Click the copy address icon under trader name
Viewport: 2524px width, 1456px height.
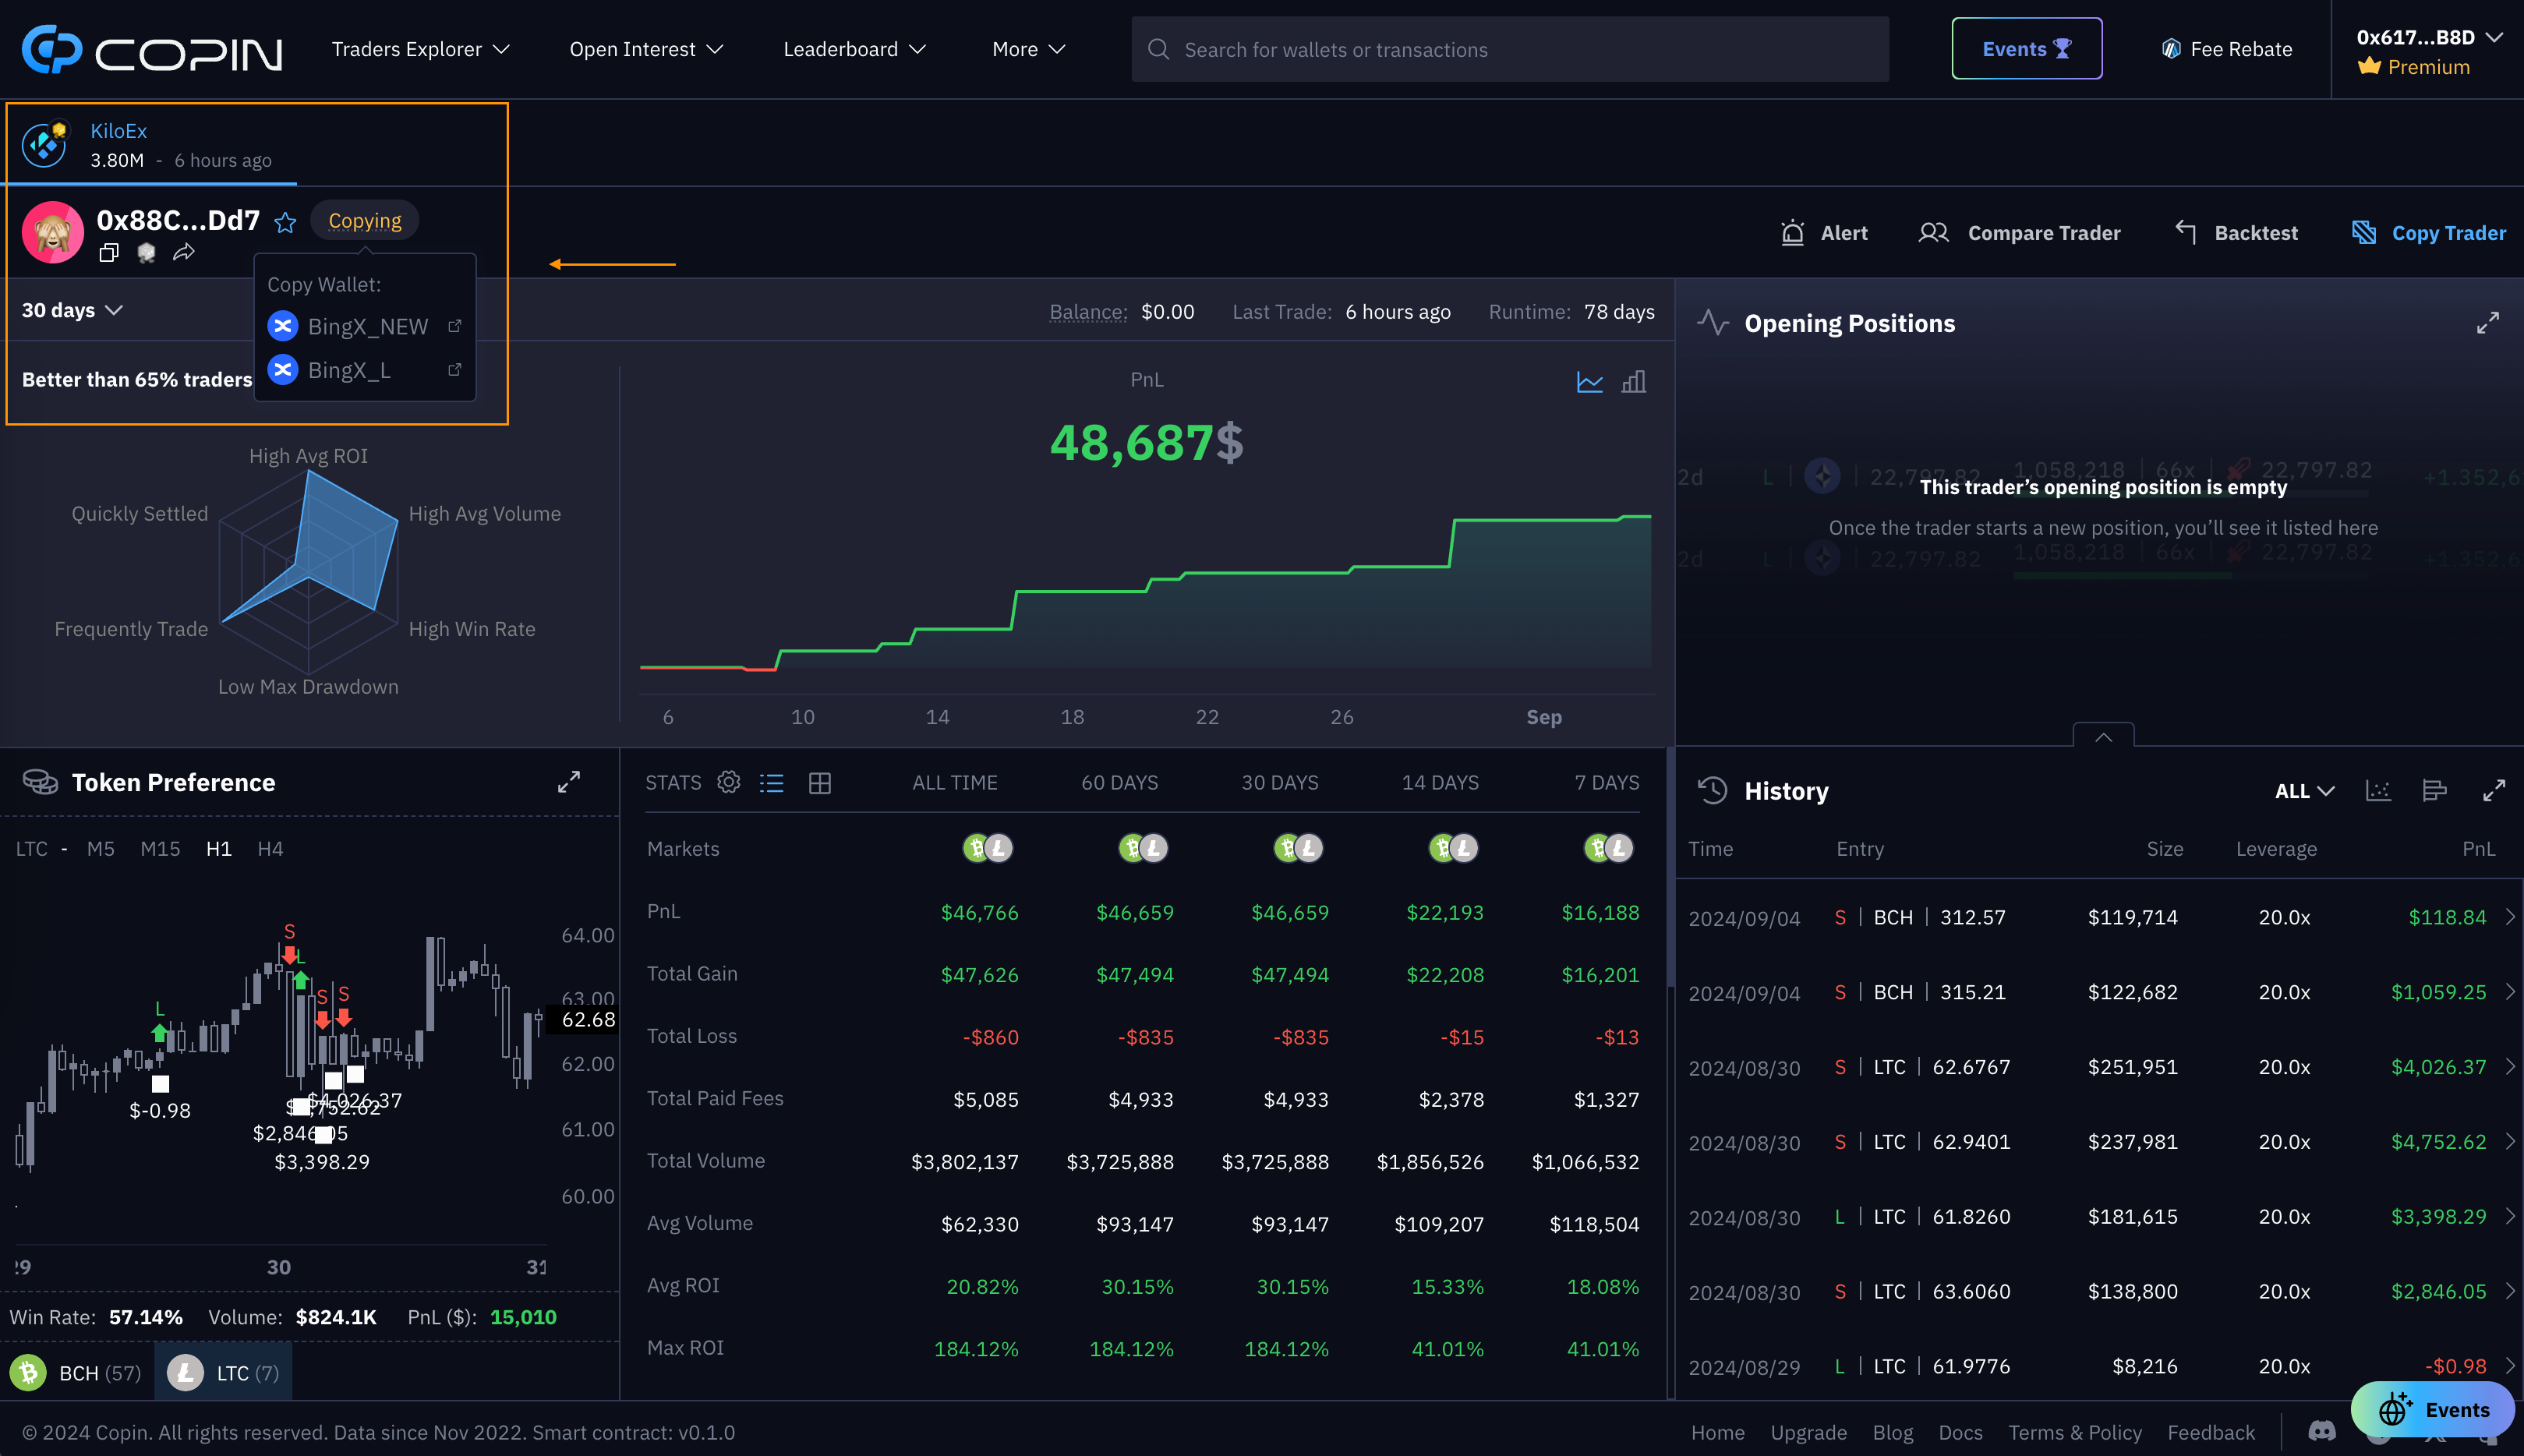point(109,253)
